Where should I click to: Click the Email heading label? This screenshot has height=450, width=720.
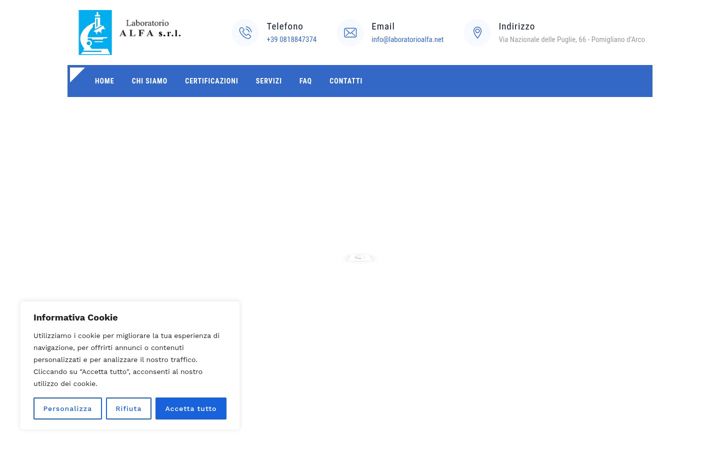[383, 26]
